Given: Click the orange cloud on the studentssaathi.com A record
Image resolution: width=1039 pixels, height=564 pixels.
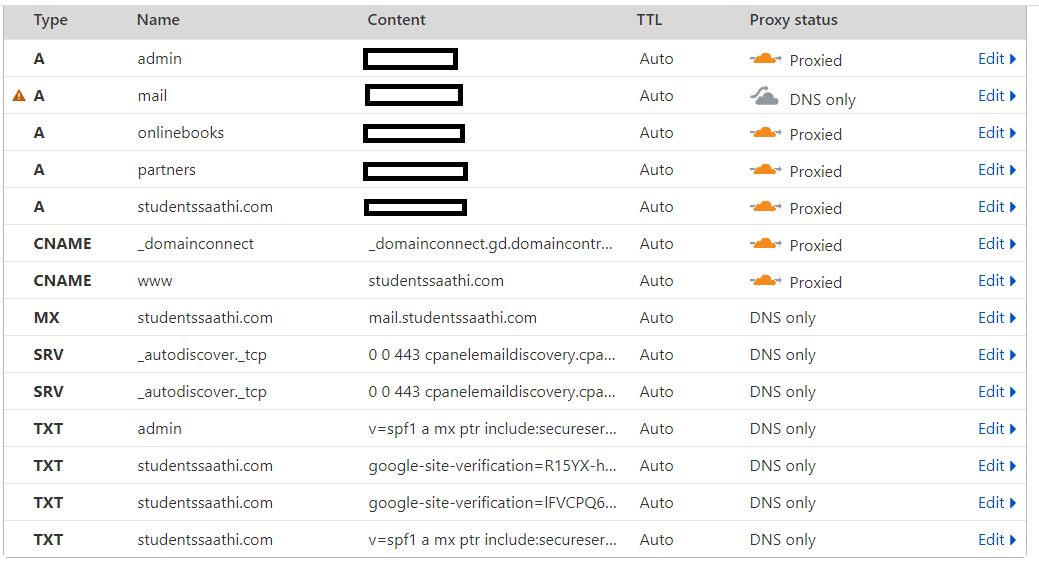Looking at the screenshot, I should coord(765,207).
